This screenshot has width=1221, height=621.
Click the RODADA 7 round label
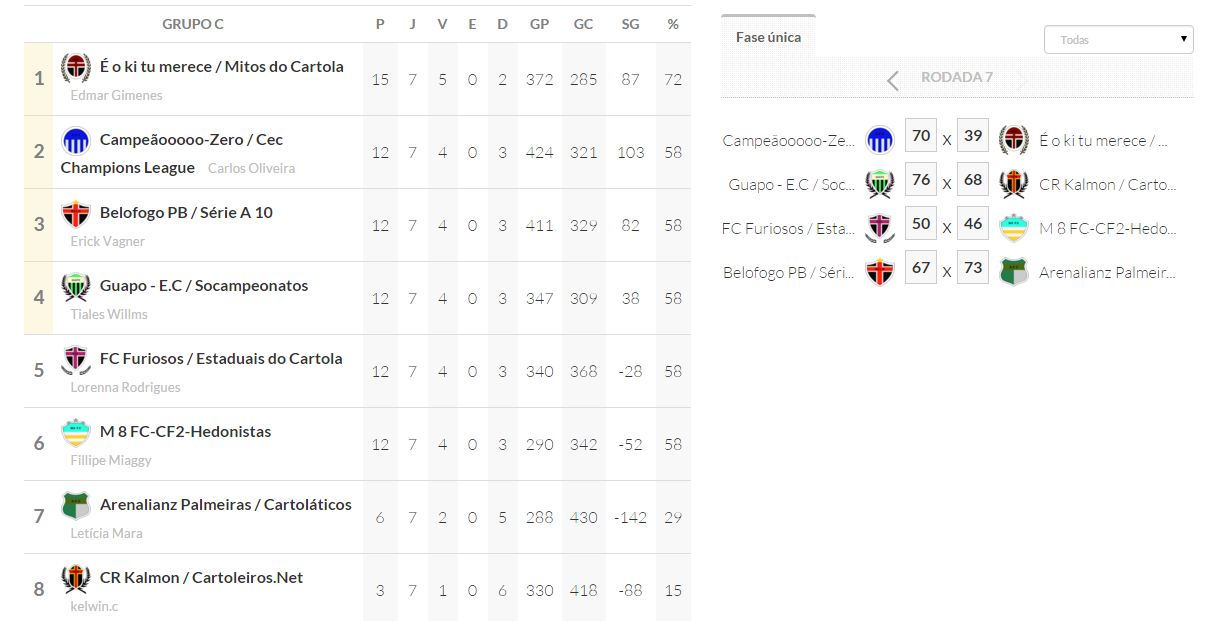(x=957, y=78)
